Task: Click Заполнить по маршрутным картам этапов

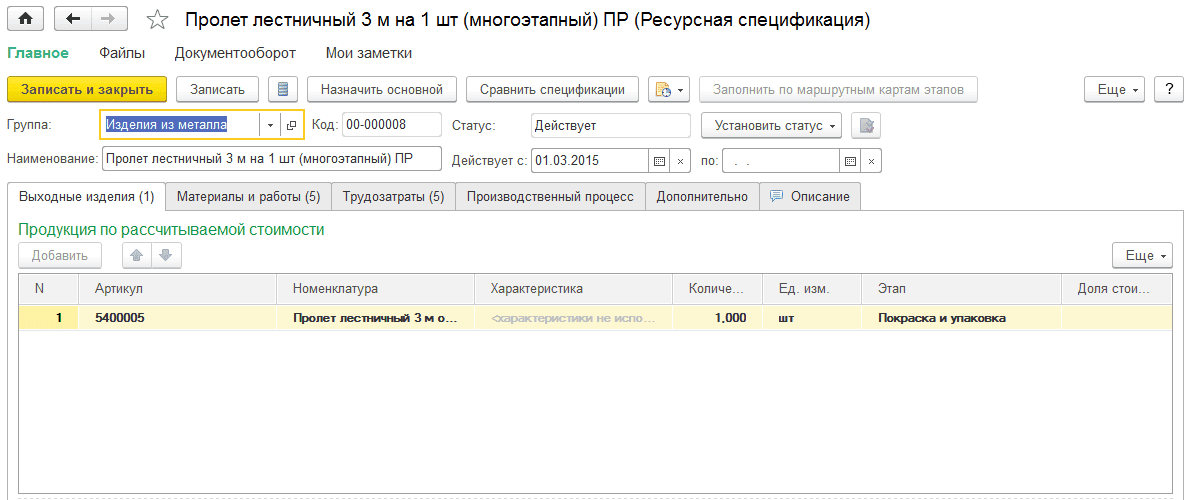Action: point(838,89)
